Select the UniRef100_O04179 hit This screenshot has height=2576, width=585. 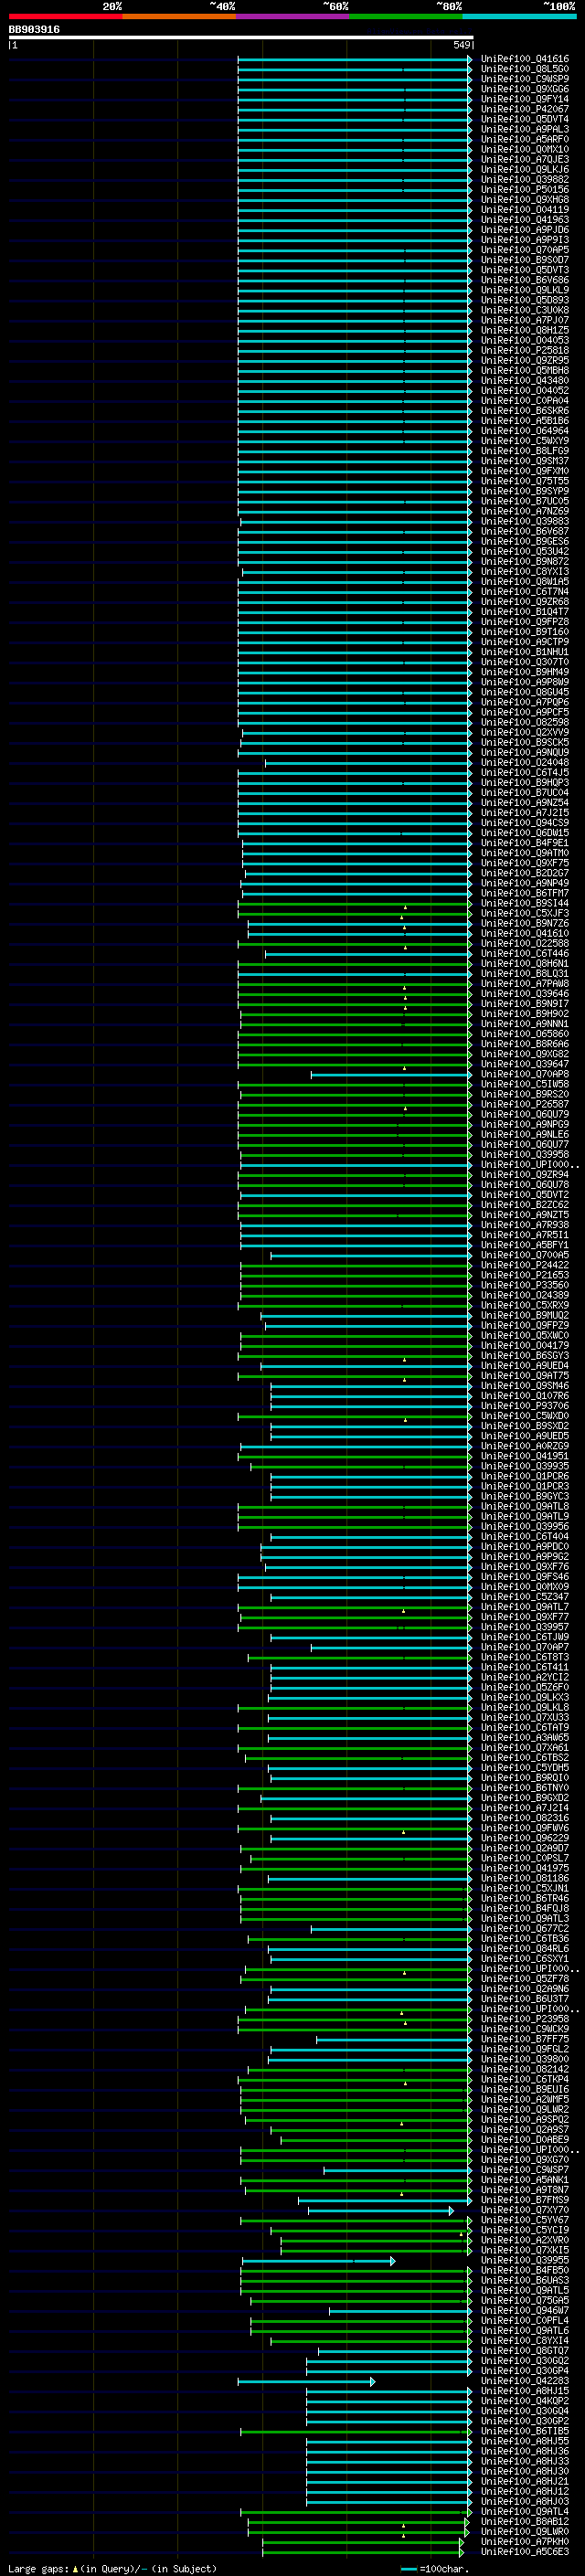click(524, 1345)
